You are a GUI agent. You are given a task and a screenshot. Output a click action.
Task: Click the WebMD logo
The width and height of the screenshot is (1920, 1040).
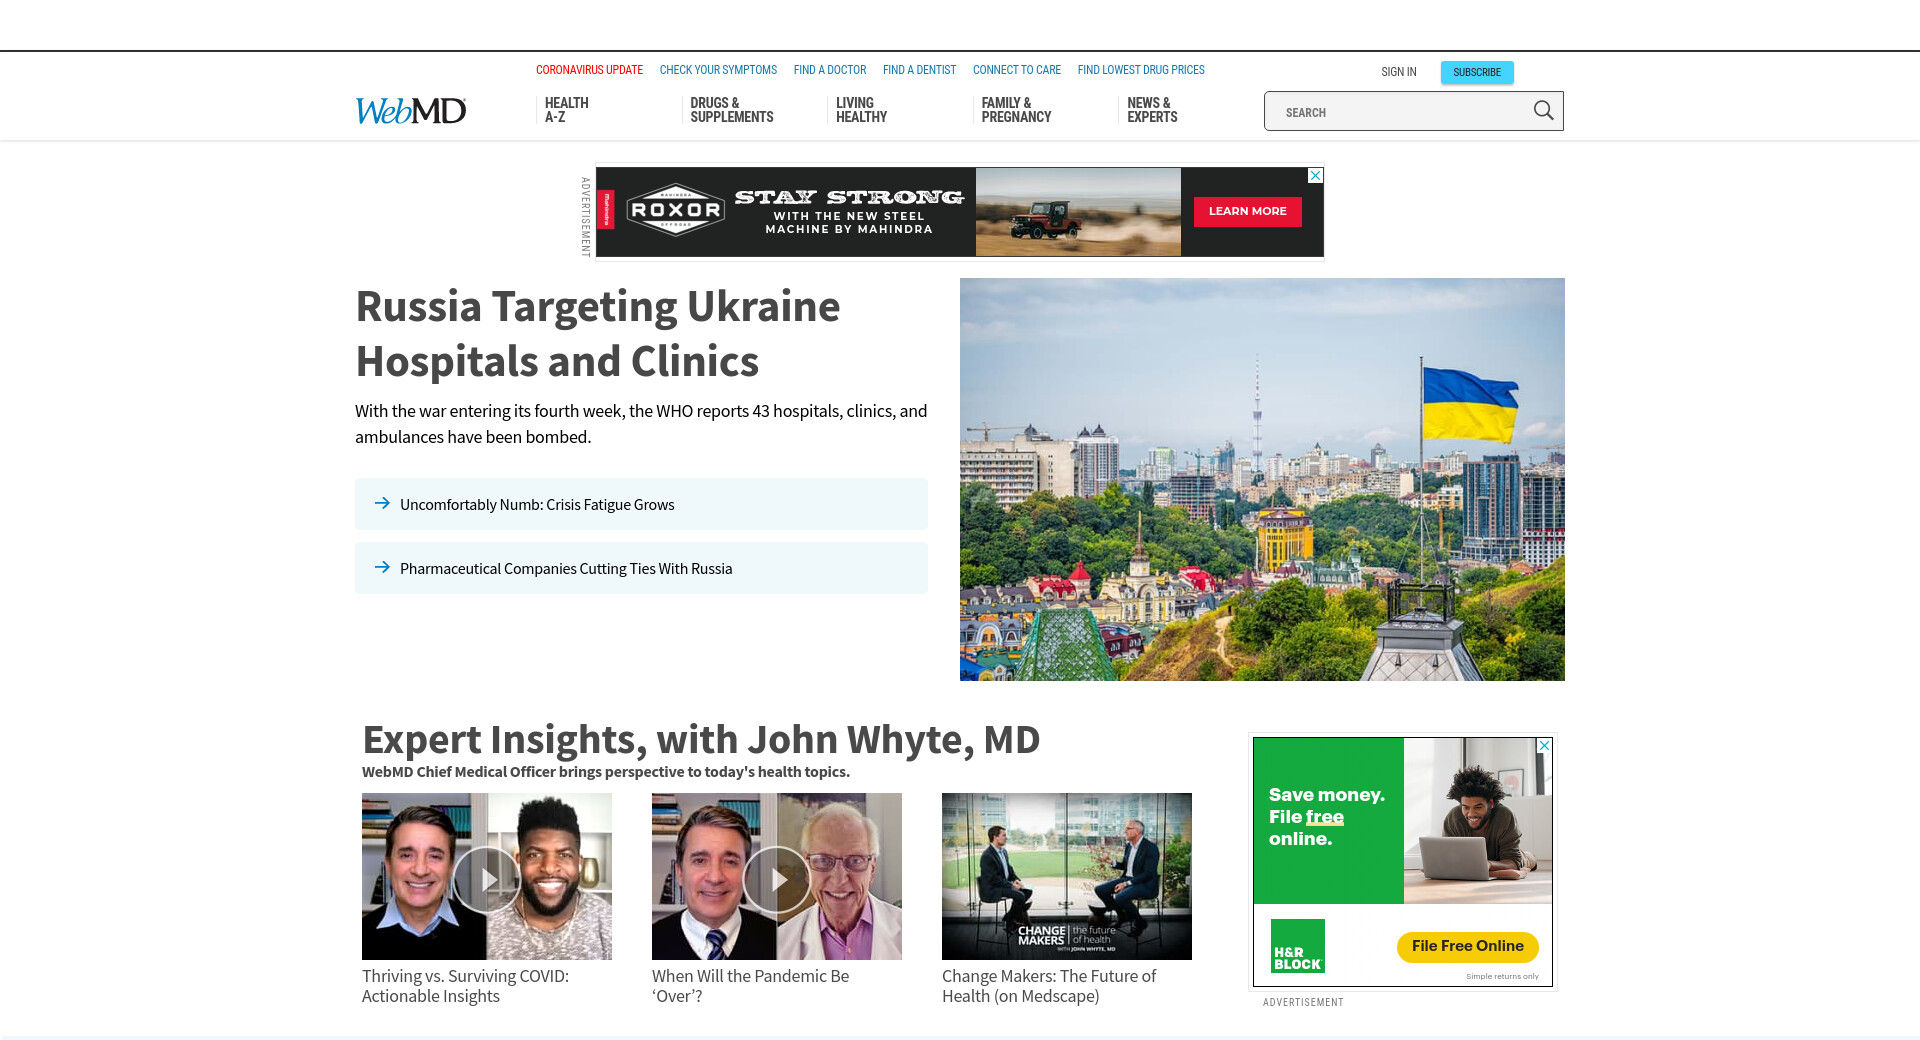(411, 111)
